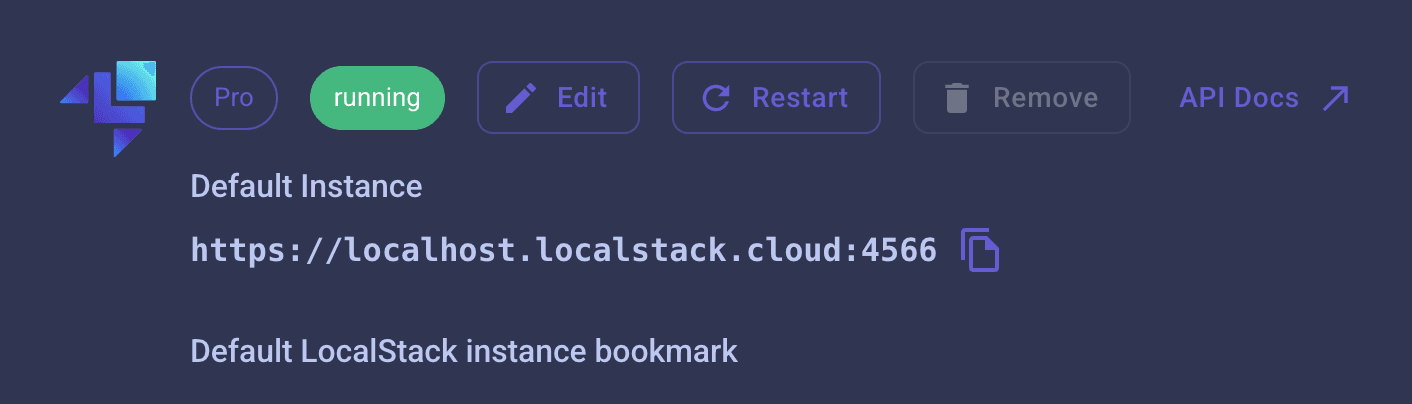This screenshot has height=404, width=1412.
Task: Copy the endpoint URL with copy icon
Action: pyautogui.click(x=980, y=250)
